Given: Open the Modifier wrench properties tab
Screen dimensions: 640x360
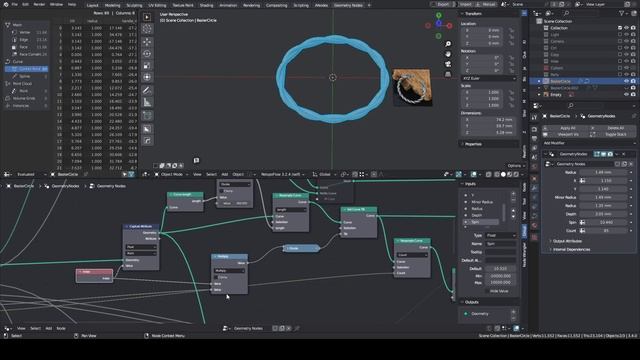Looking at the screenshot, I should (x=534, y=188).
